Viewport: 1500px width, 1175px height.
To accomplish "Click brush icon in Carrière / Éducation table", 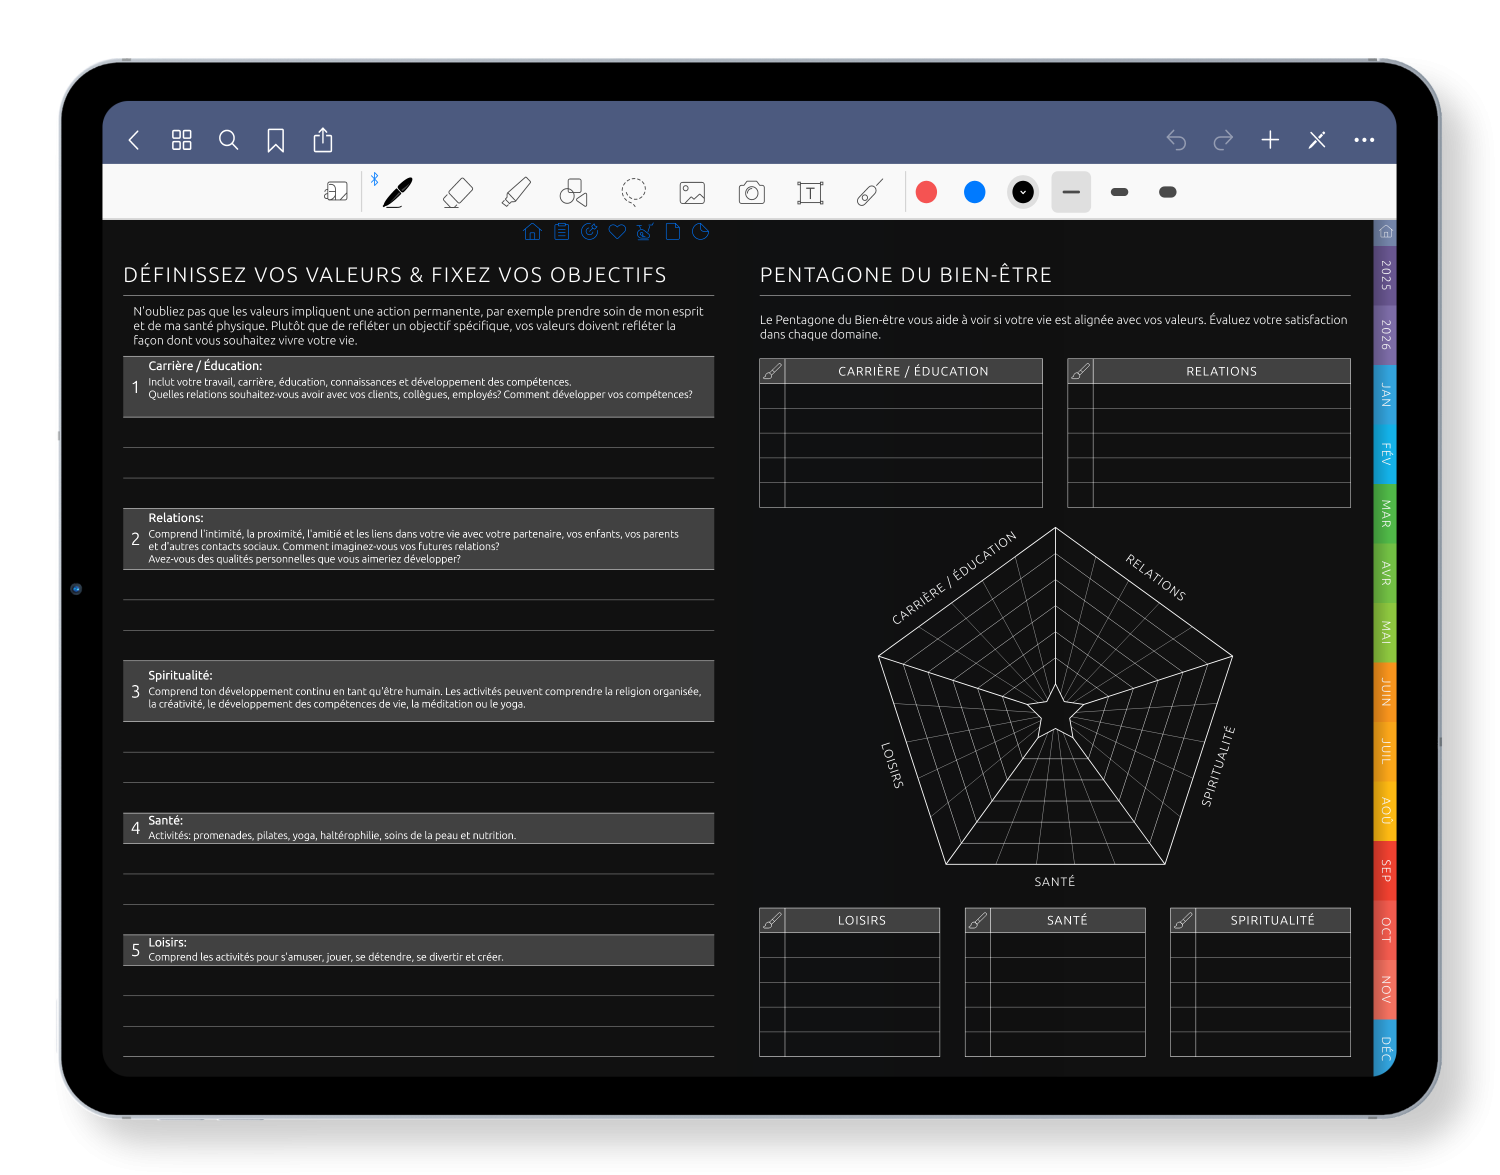I will tap(772, 371).
